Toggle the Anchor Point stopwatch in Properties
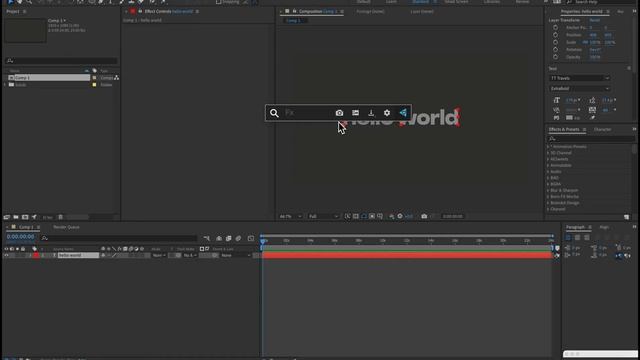 [555, 28]
